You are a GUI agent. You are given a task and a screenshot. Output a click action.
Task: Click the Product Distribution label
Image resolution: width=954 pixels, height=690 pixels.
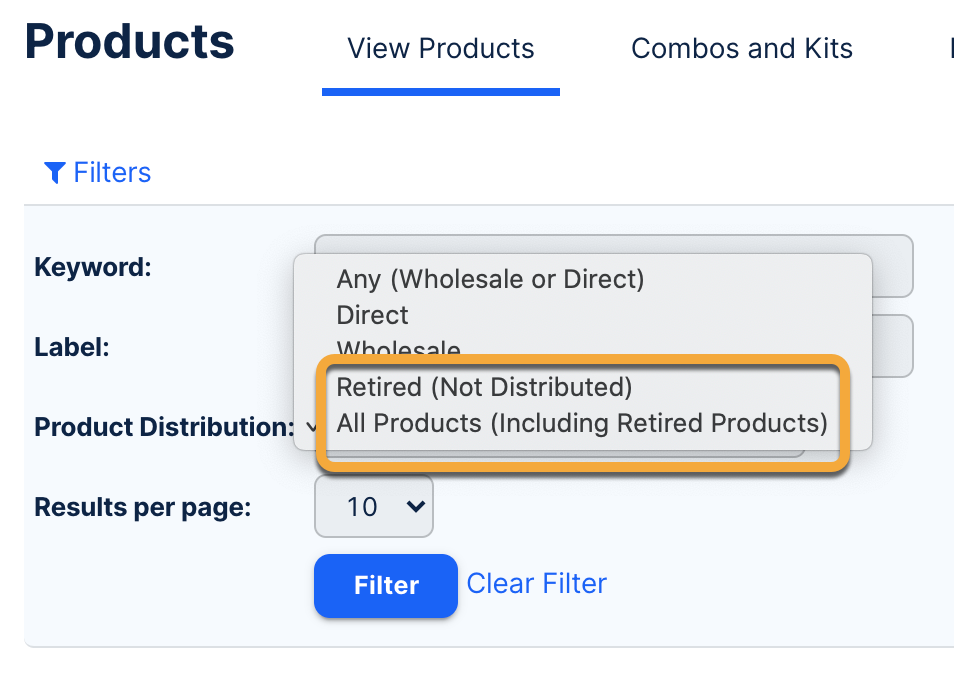click(x=163, y=427)
